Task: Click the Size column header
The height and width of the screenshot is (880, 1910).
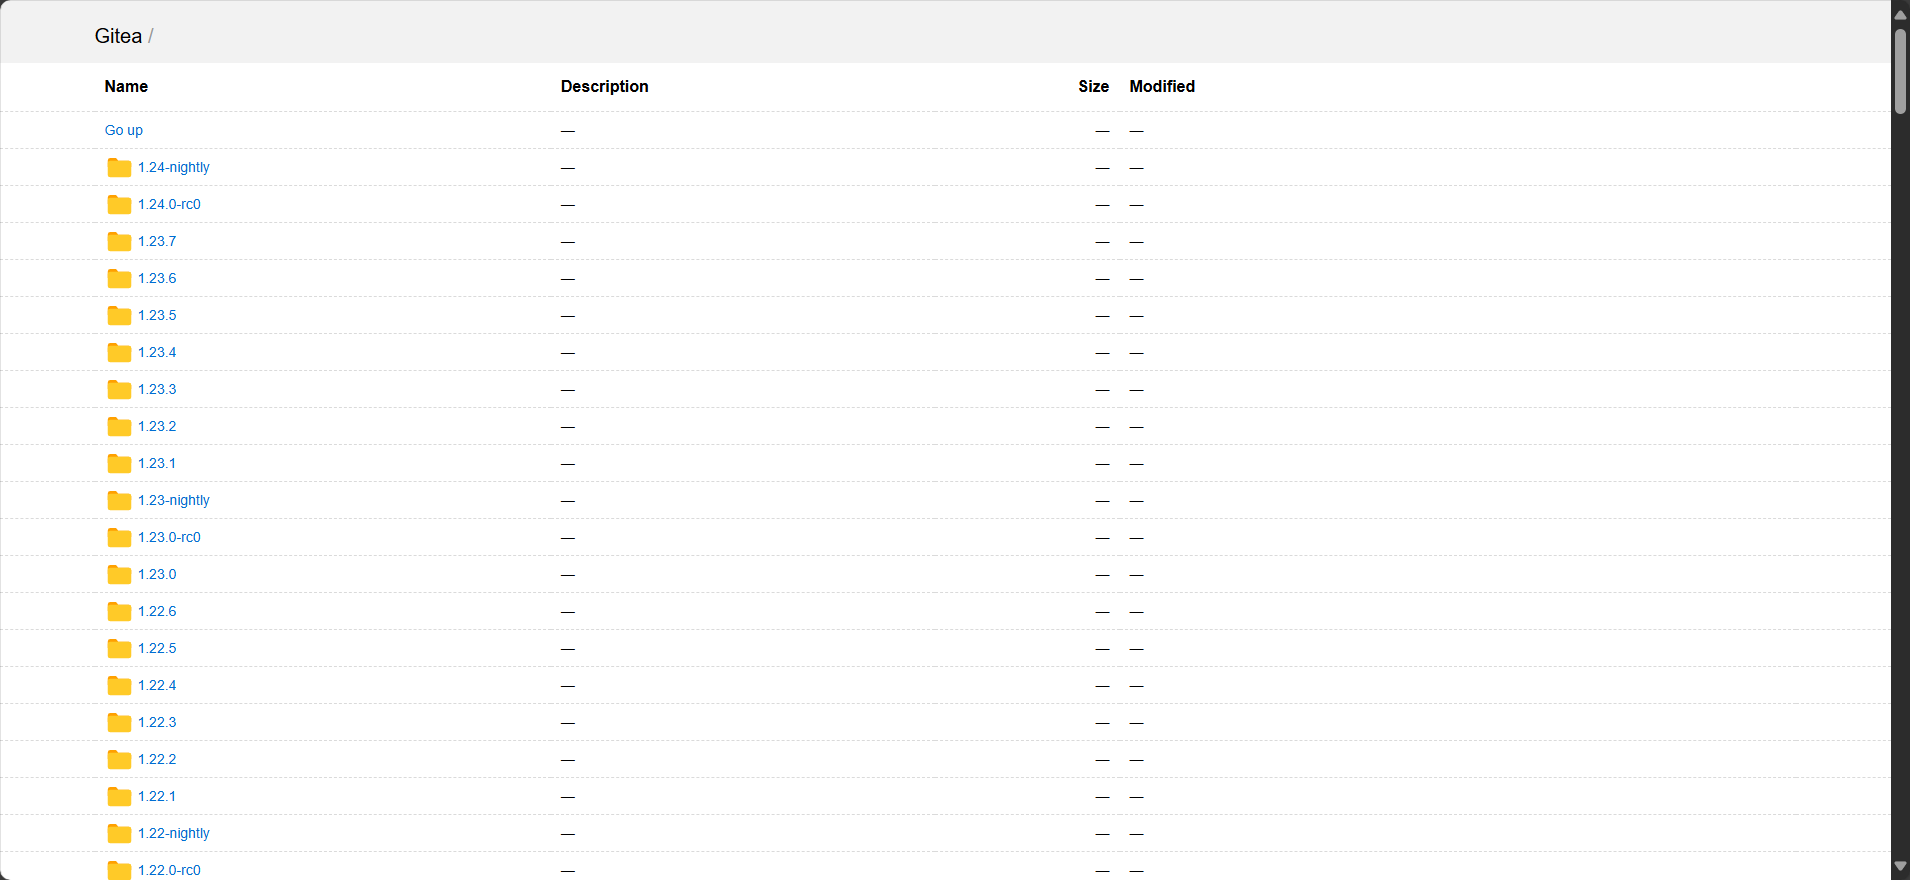Action: tap(1094, 86)
